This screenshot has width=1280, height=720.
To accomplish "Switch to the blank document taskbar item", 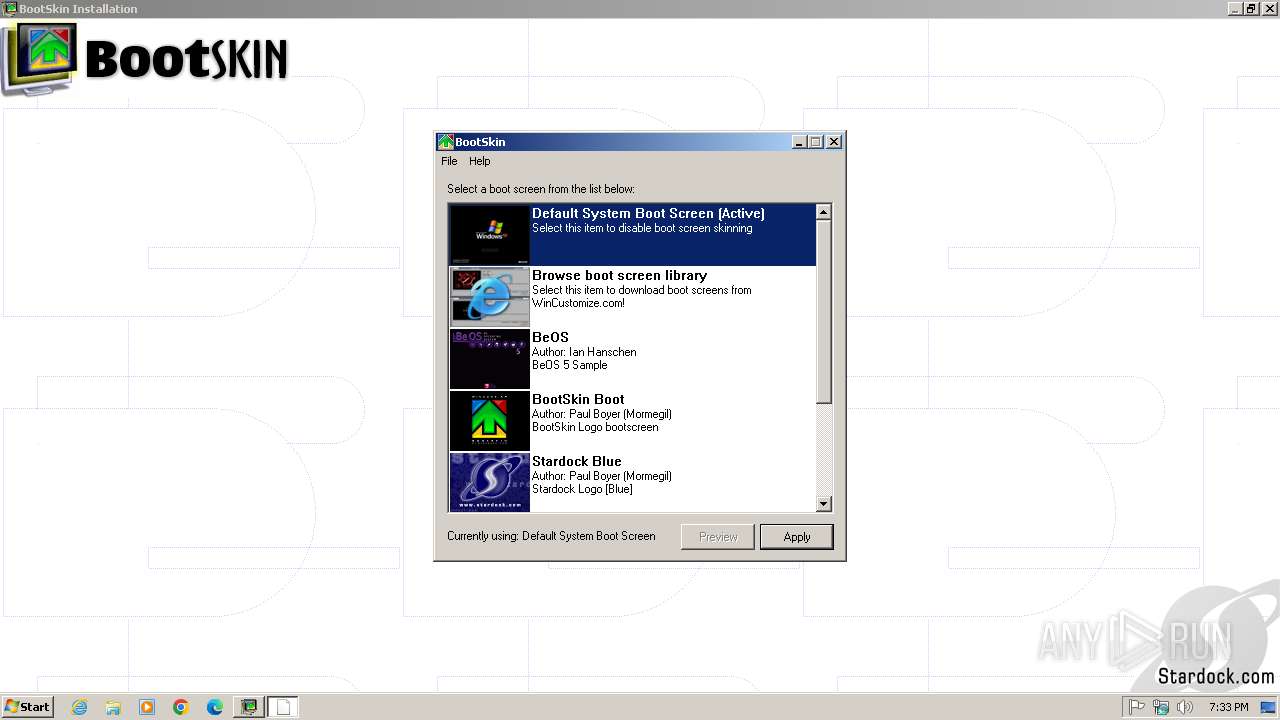I will click(283, 707).
